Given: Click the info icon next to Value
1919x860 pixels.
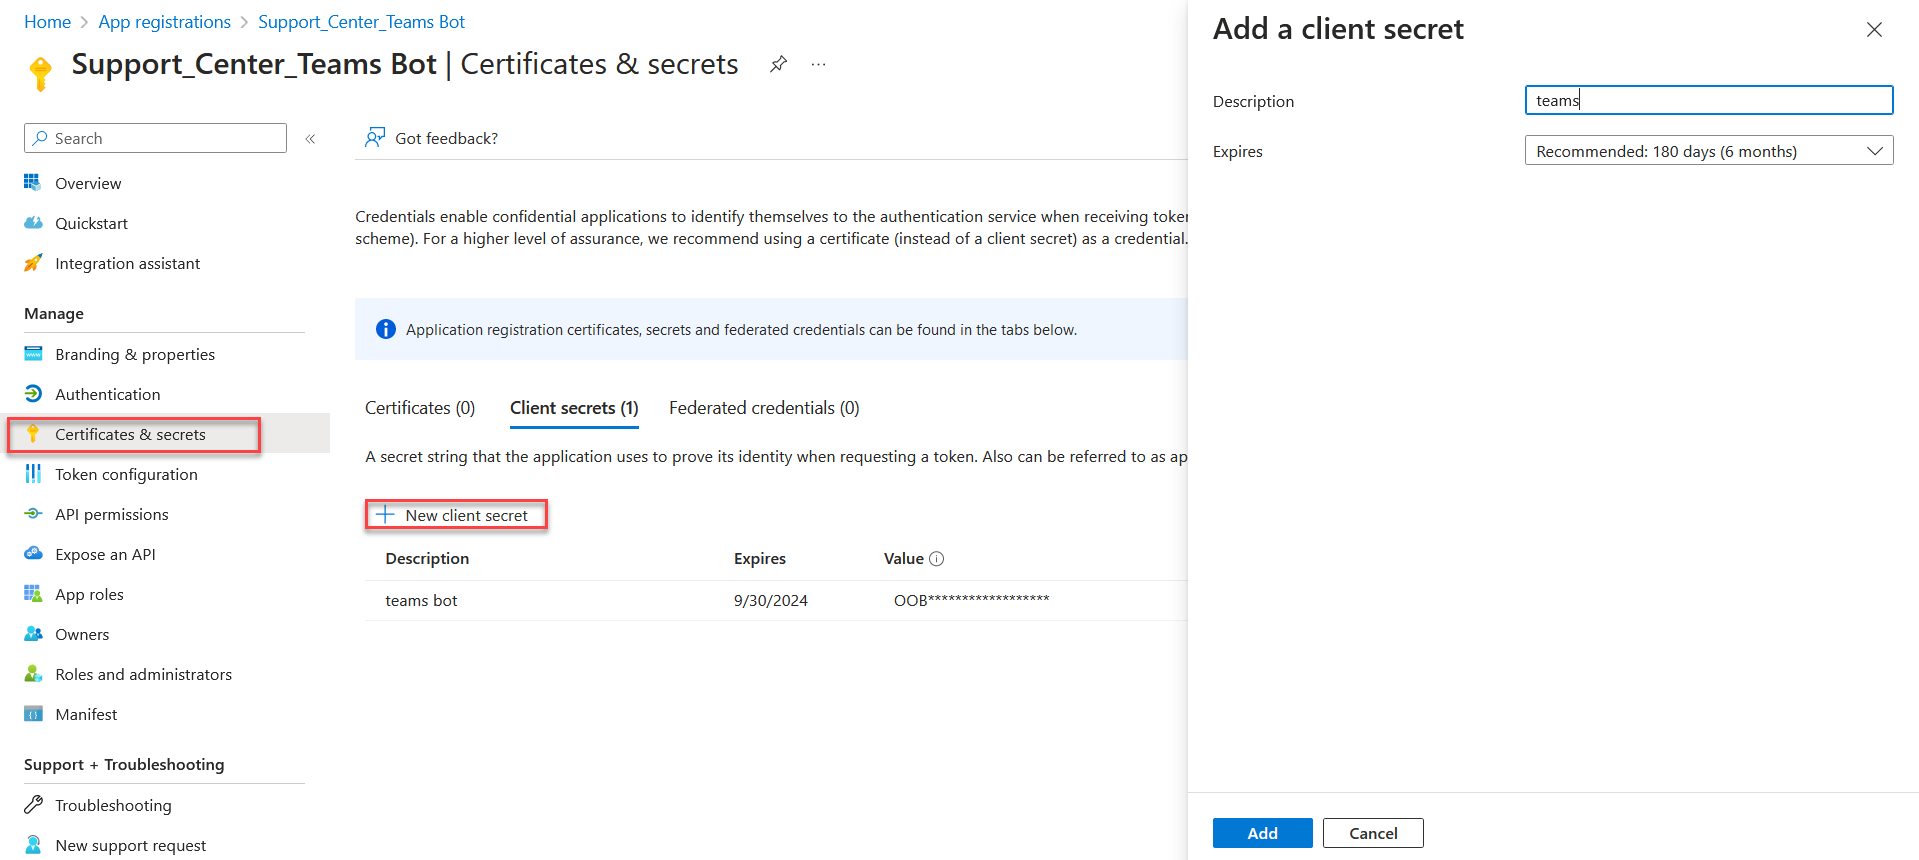Looking at the screenshot, I should tap(937, 559).
